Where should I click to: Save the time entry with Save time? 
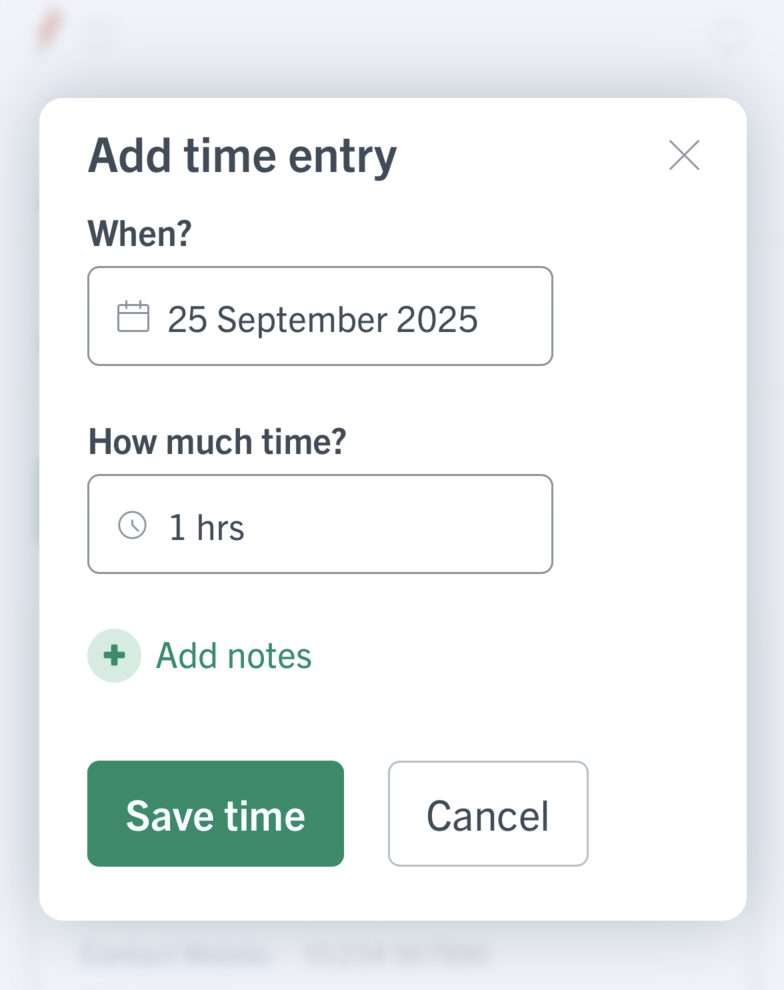tap(215, 814)
